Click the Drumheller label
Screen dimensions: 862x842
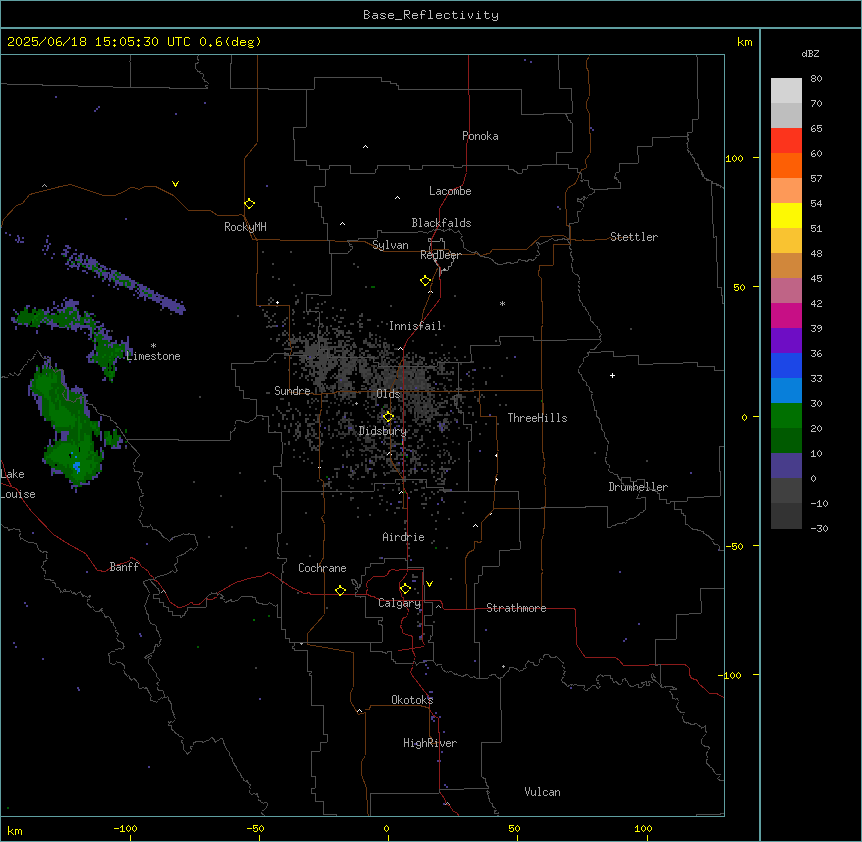(x=638, y=487)
